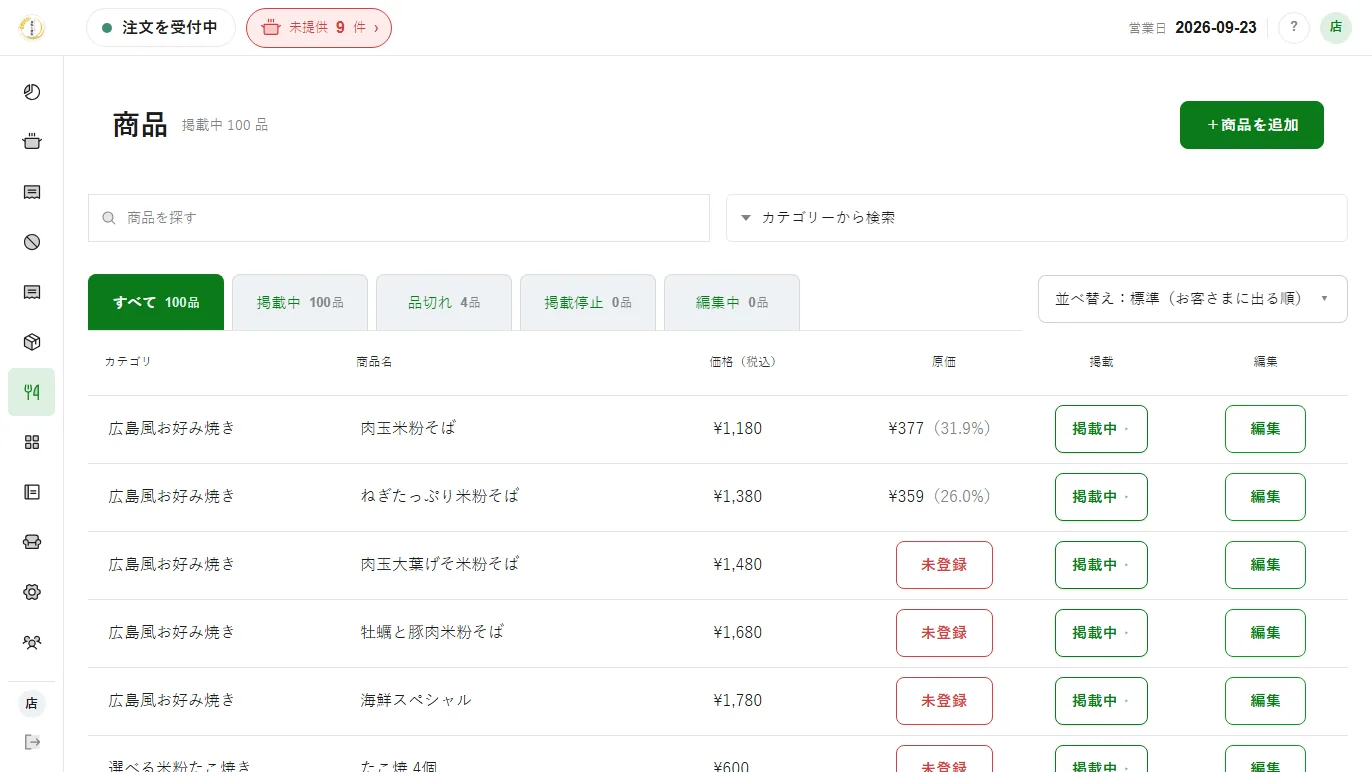
Task: Select the すべて 100品 tab
Action: coord(156,302)
